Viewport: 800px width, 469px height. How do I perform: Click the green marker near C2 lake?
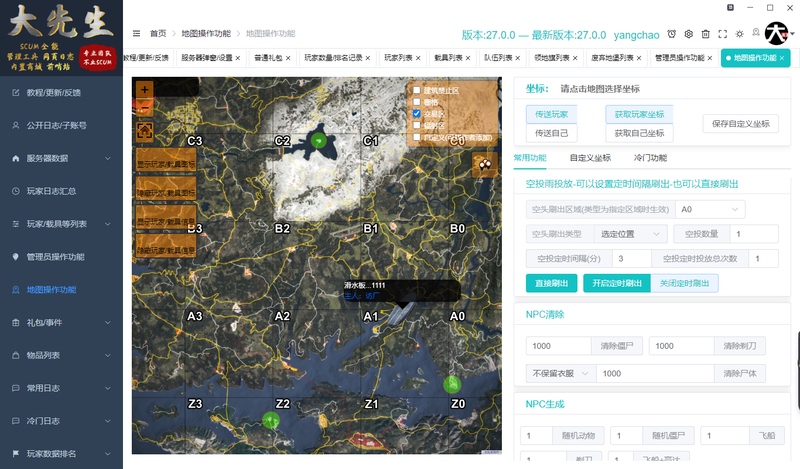click(319, 140)
